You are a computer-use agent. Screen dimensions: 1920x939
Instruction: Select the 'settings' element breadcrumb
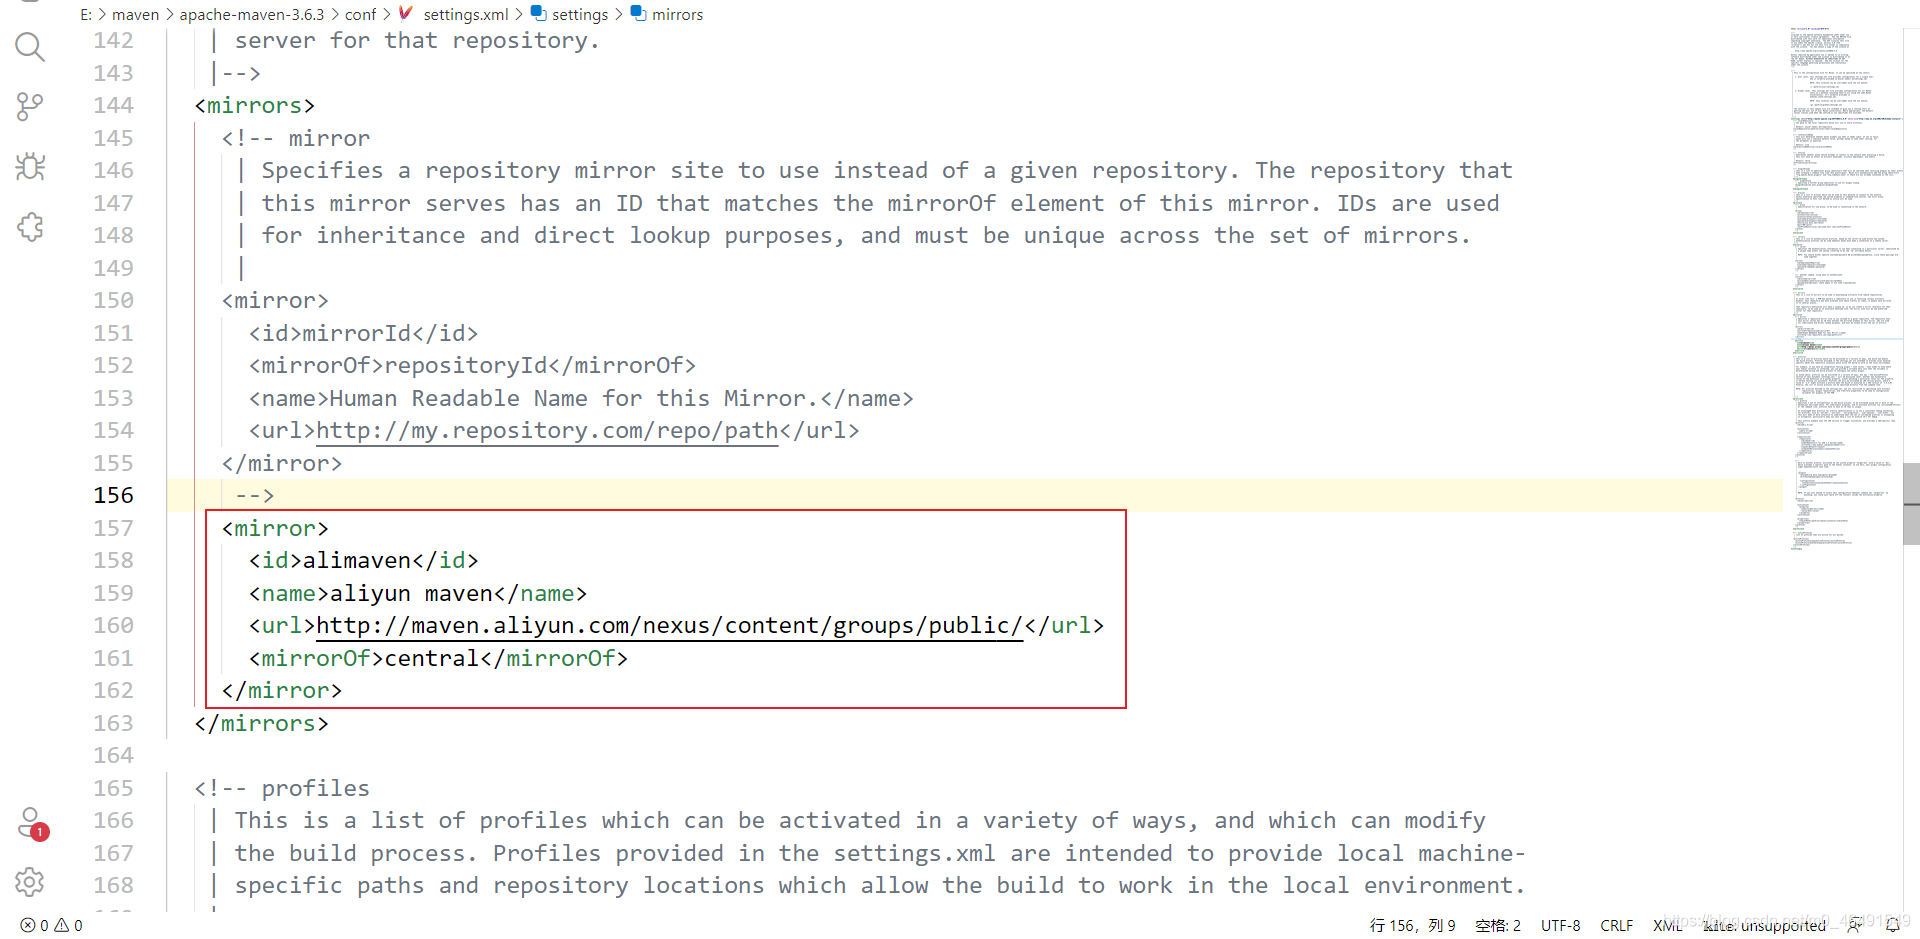point(580,14)
